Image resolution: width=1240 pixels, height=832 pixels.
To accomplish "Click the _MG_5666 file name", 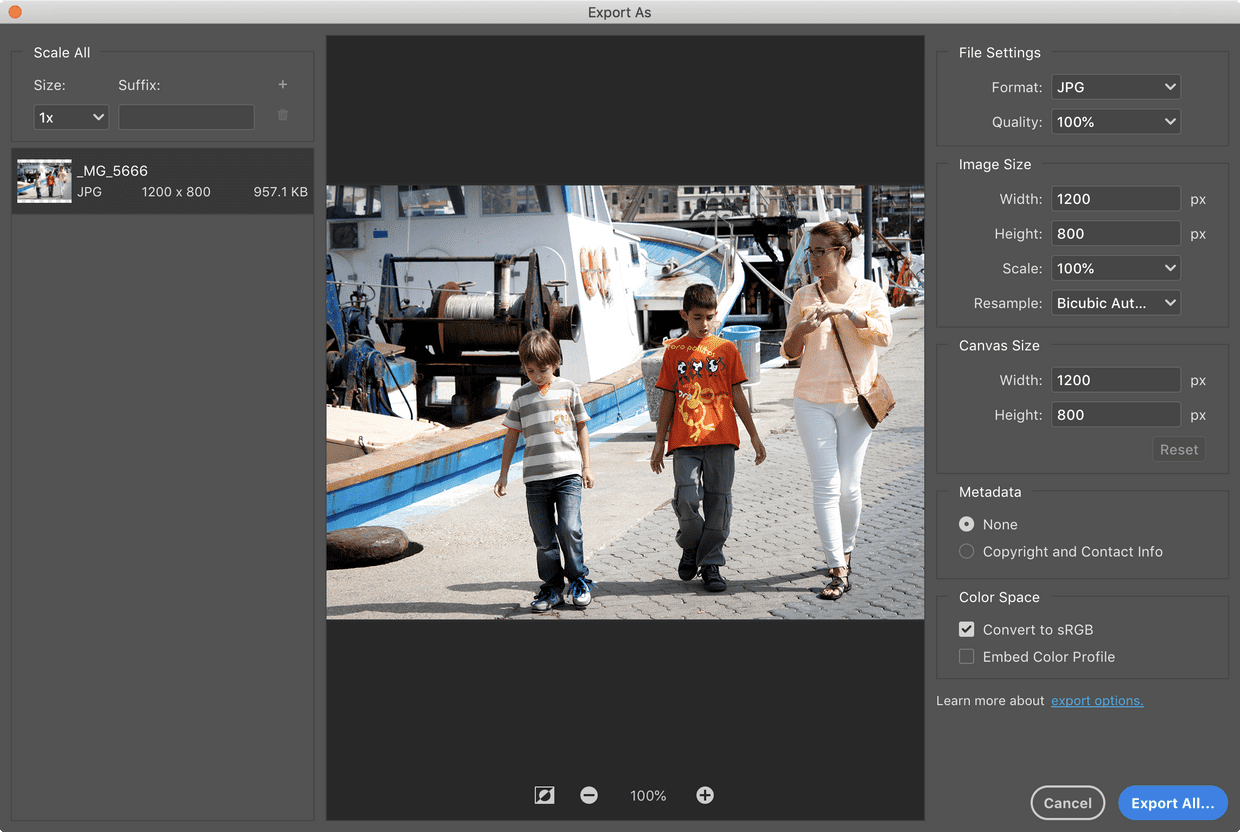I will (x=112, y=171).
